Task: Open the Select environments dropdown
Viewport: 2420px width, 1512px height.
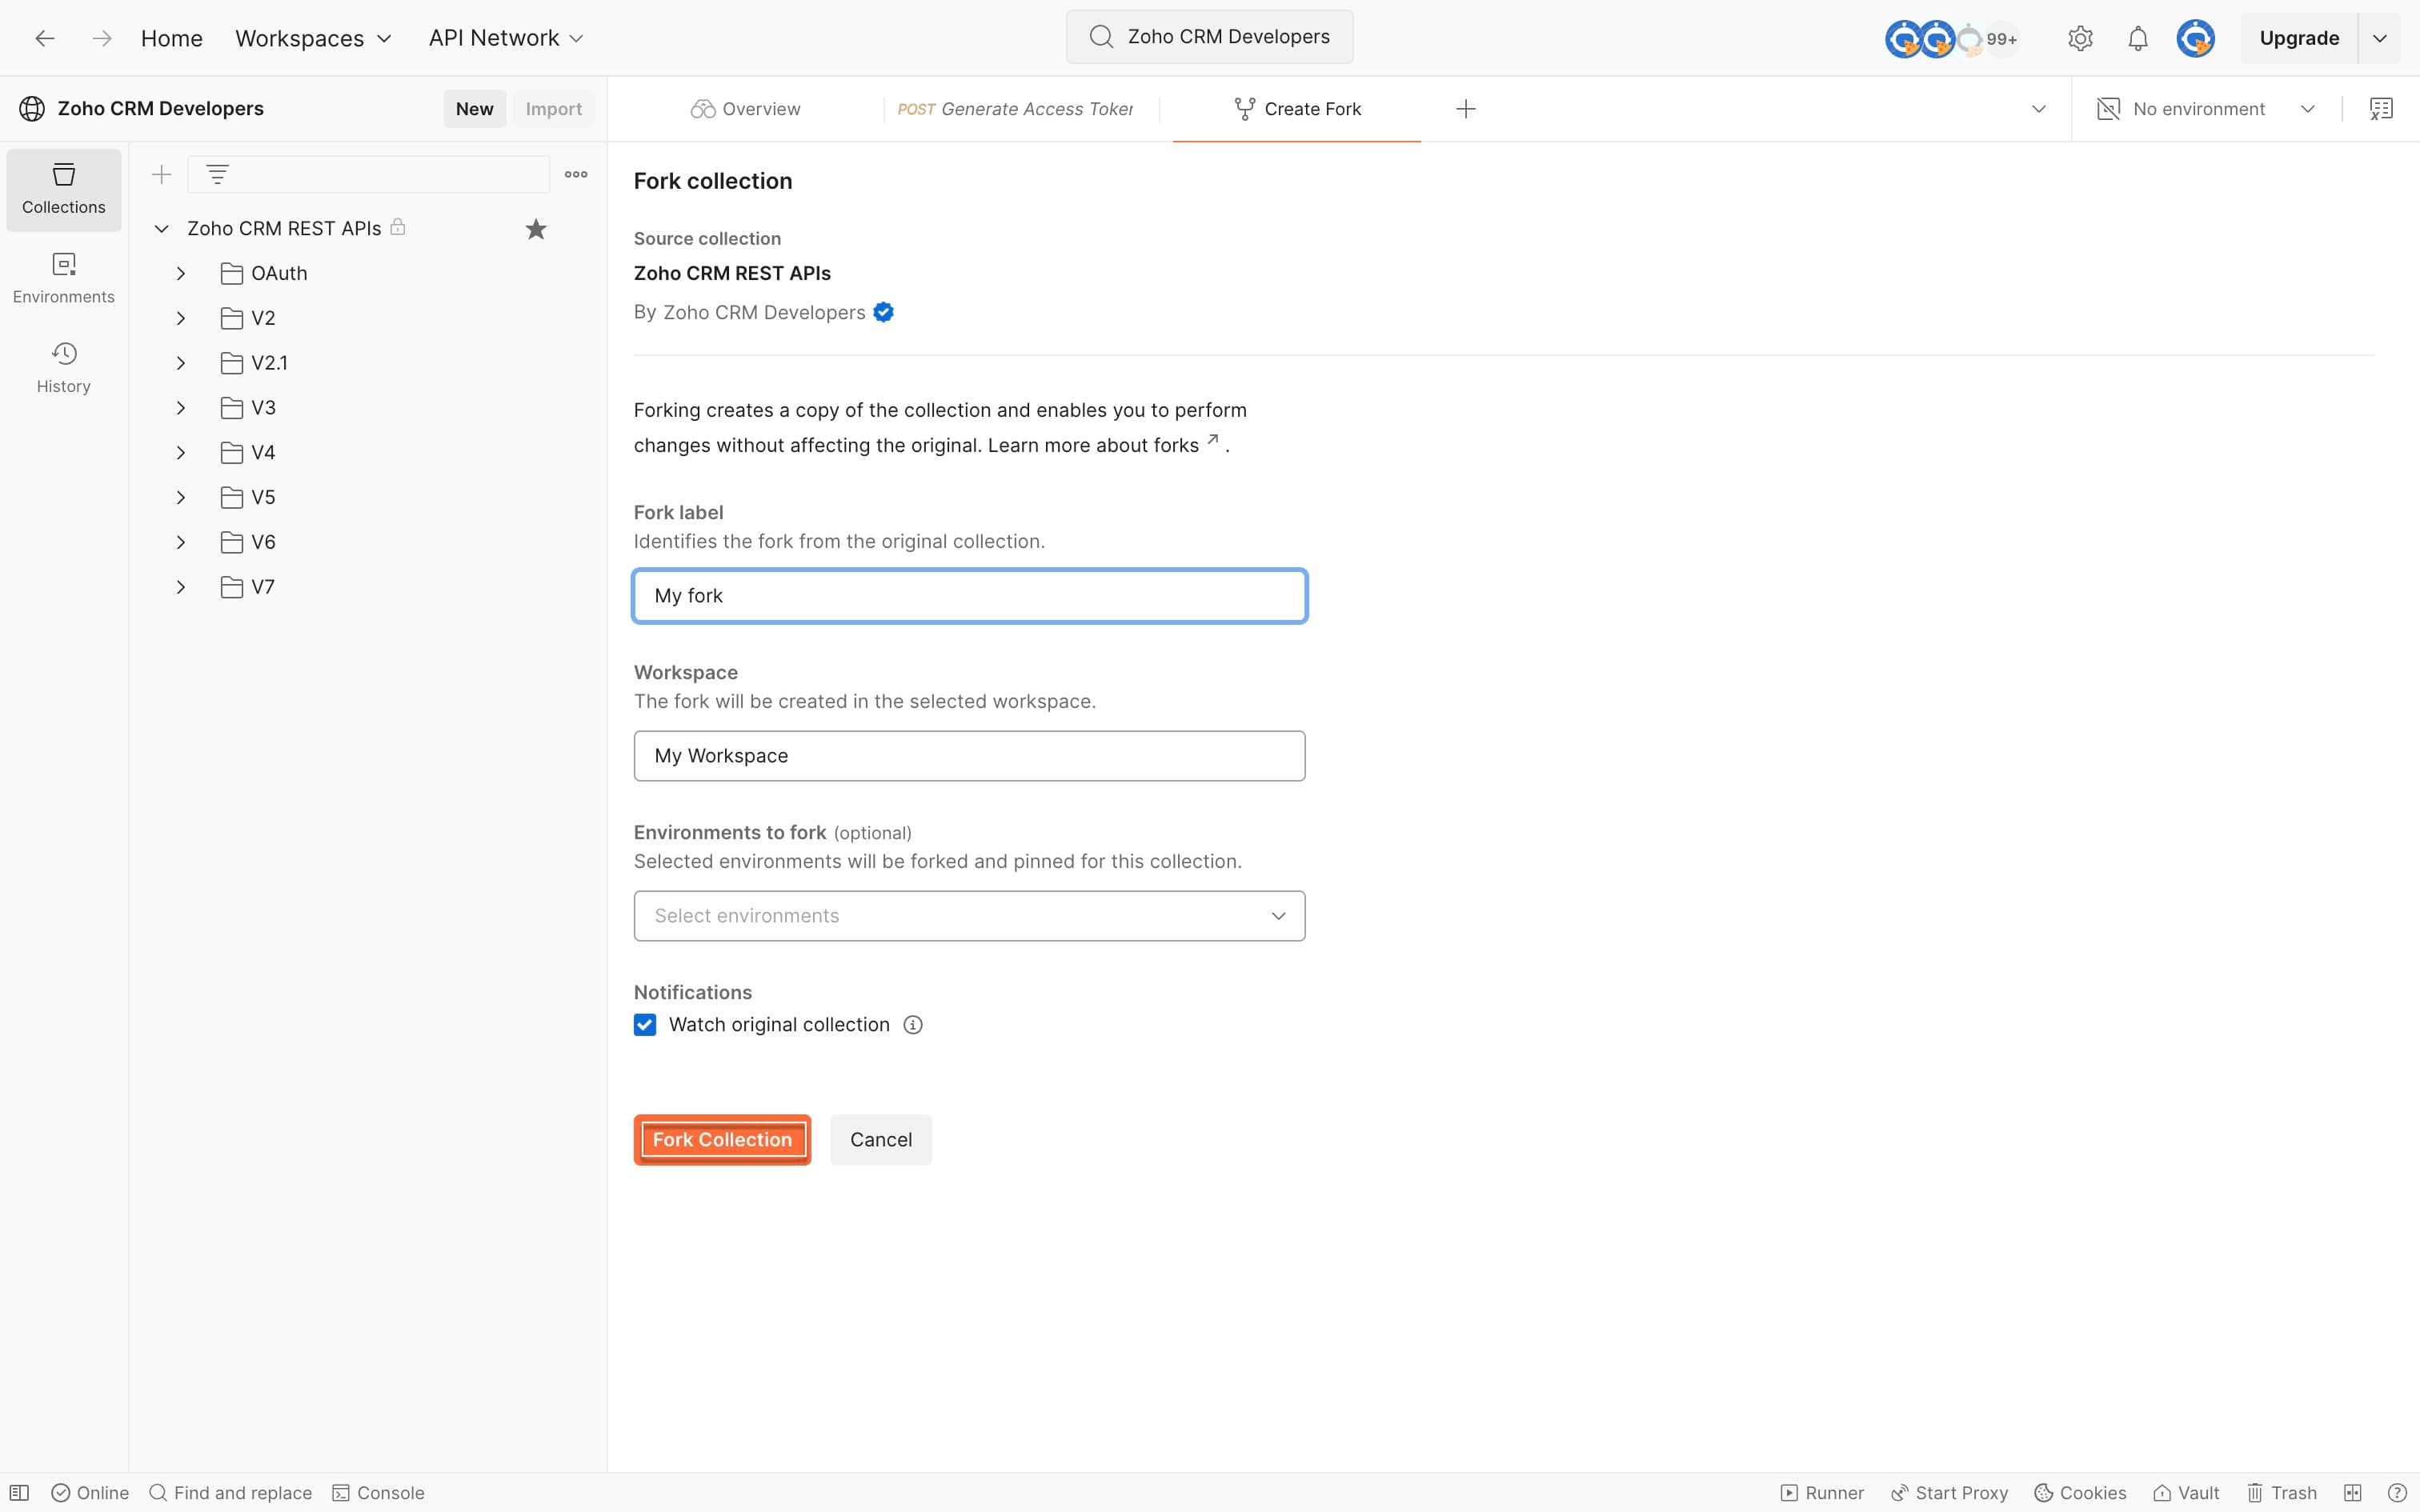Action: pos(969,916)
